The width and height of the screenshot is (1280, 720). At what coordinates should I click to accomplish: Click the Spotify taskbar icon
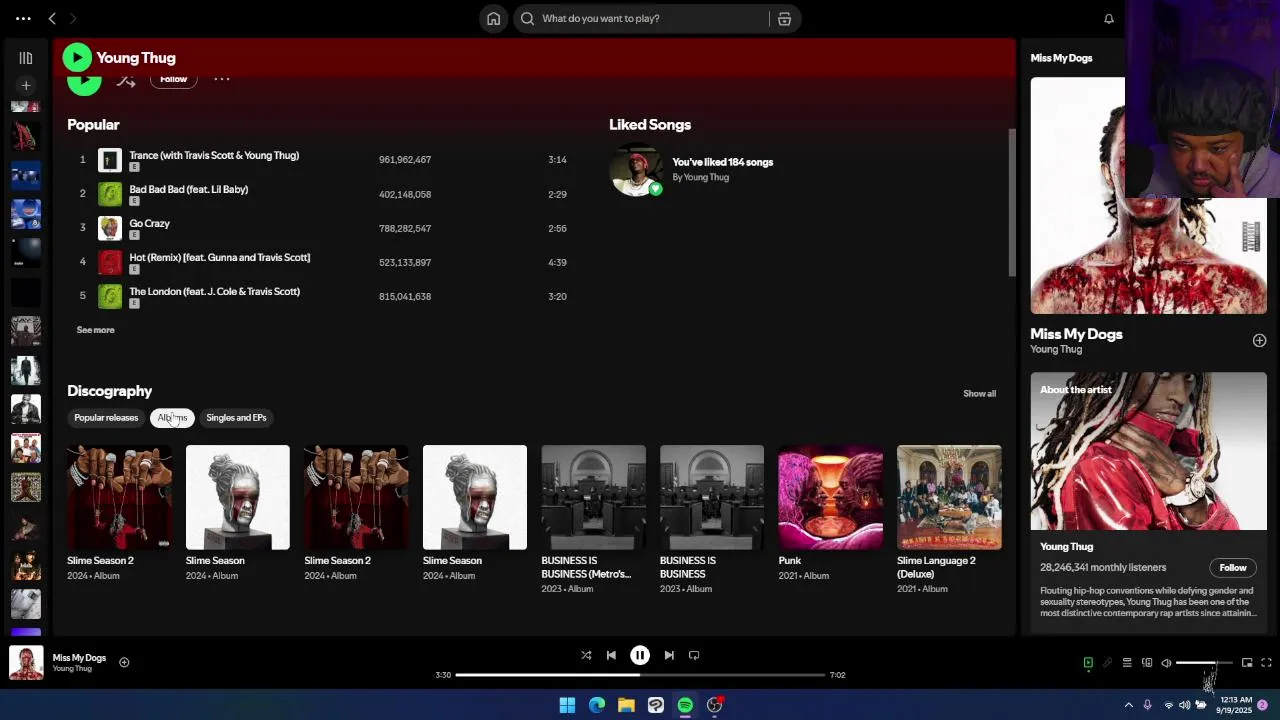tap(685, 705)
